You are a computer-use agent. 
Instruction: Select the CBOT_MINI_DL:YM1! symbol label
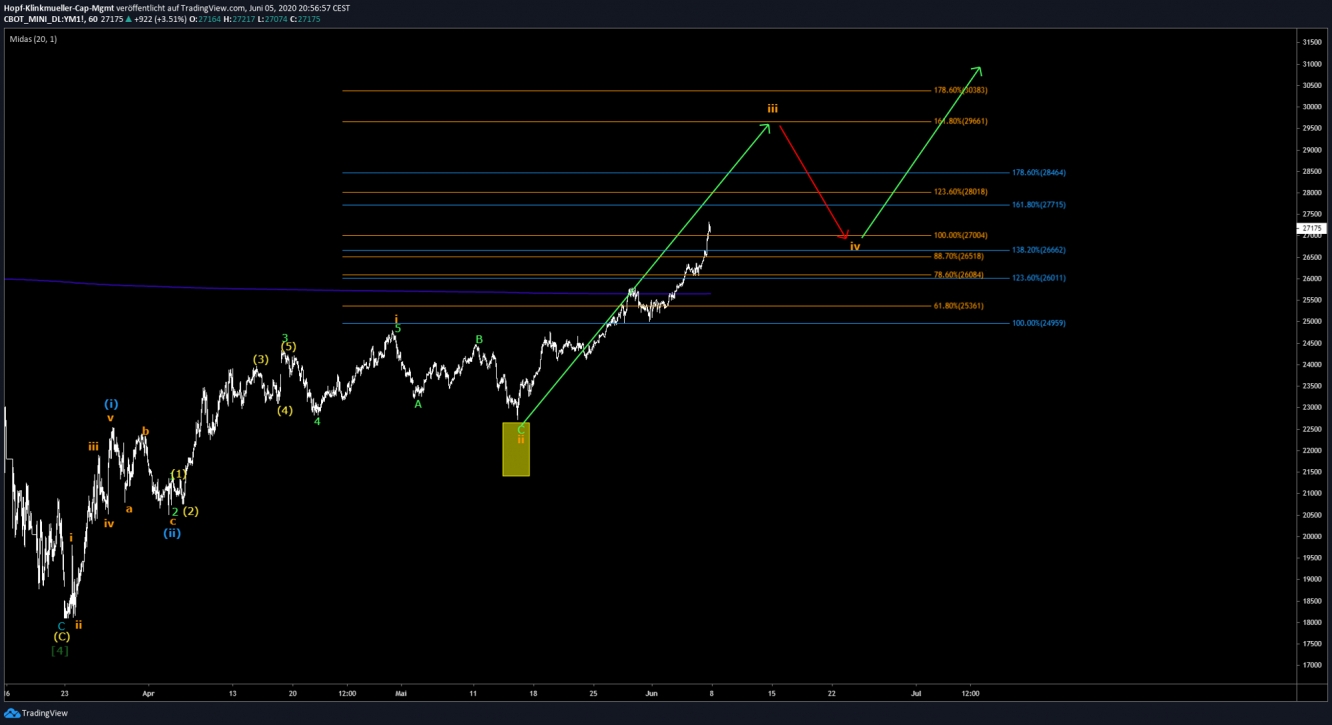point(43,18)
